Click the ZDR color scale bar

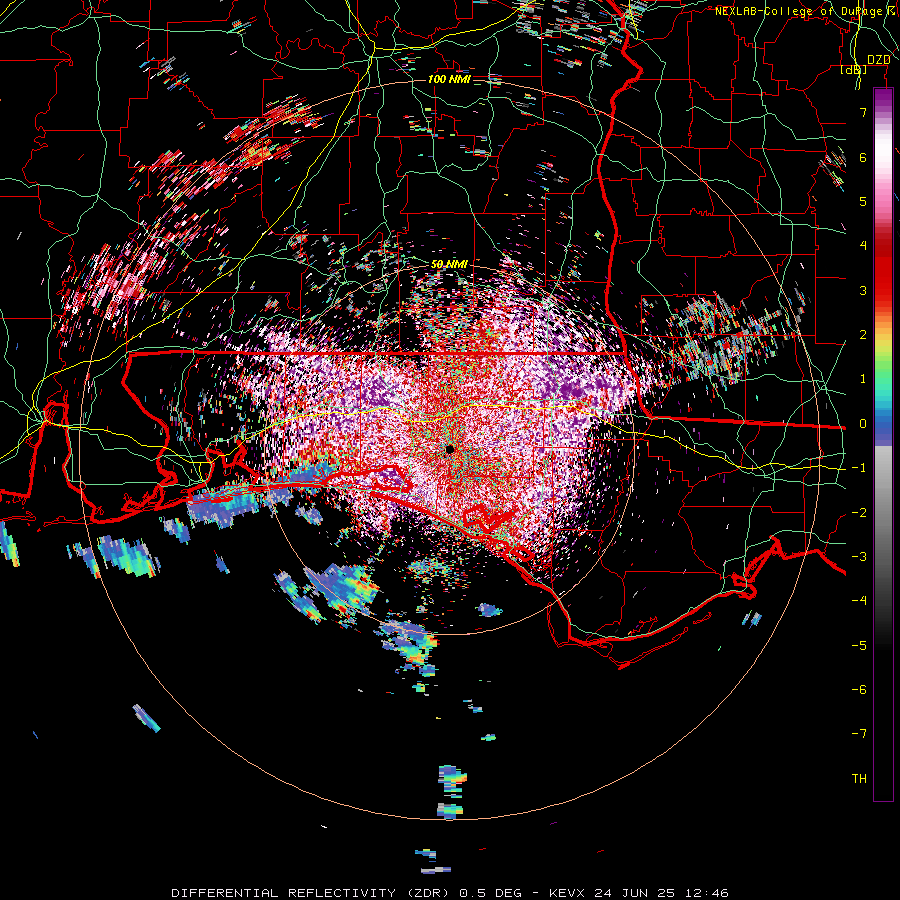[x=883, y=445]
